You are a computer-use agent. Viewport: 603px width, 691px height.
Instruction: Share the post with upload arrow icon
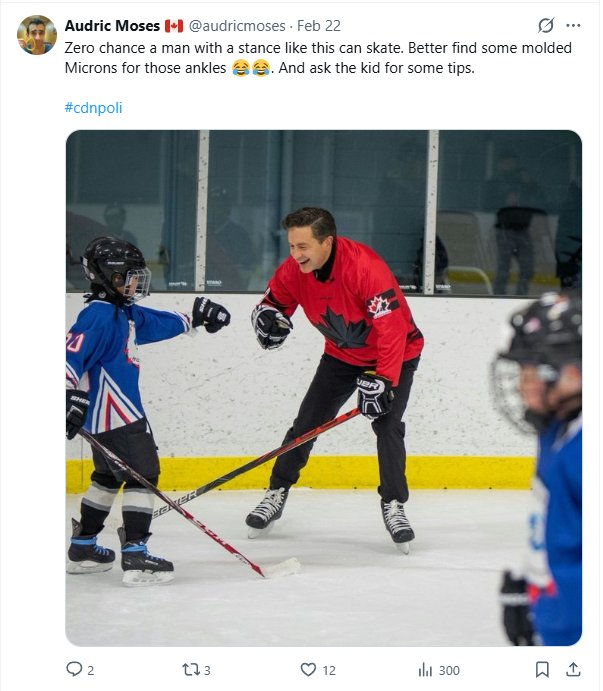coord(573,669)
